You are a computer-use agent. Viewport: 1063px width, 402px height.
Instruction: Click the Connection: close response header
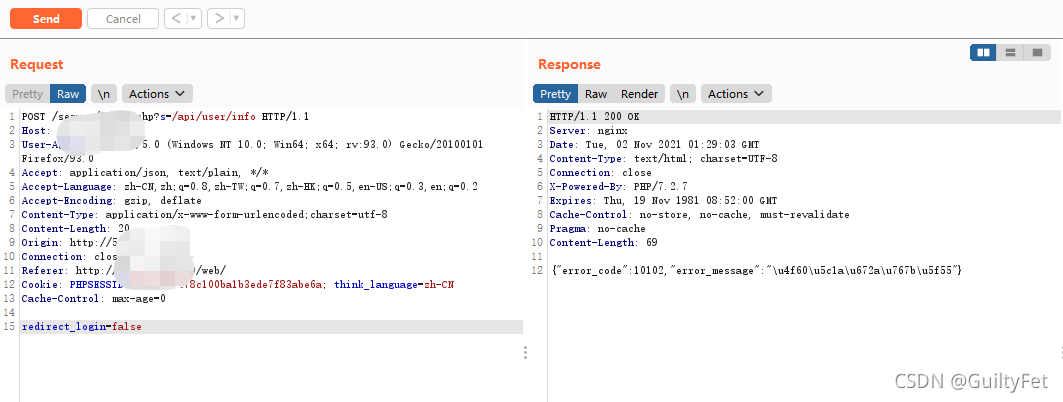pos(600,172)
